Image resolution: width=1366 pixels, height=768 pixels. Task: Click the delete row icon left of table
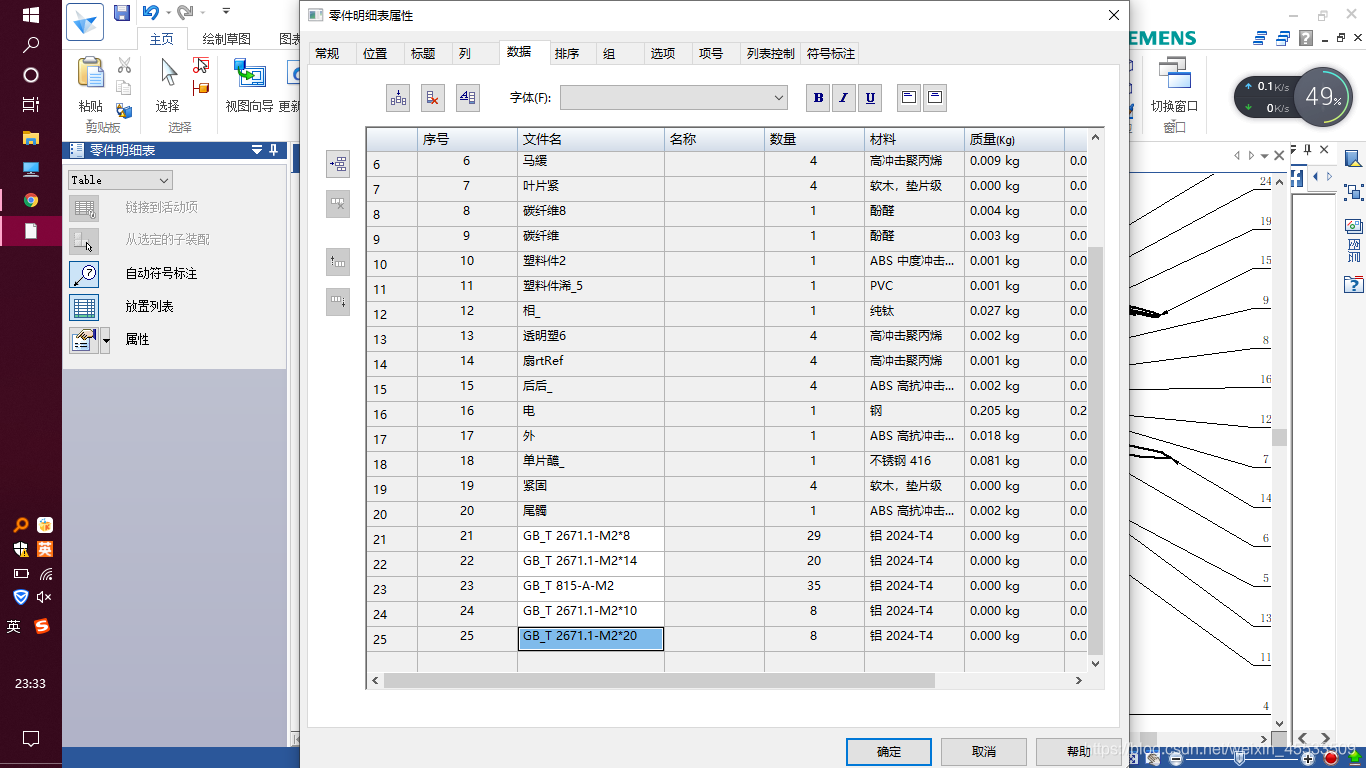tap(338, 203)
